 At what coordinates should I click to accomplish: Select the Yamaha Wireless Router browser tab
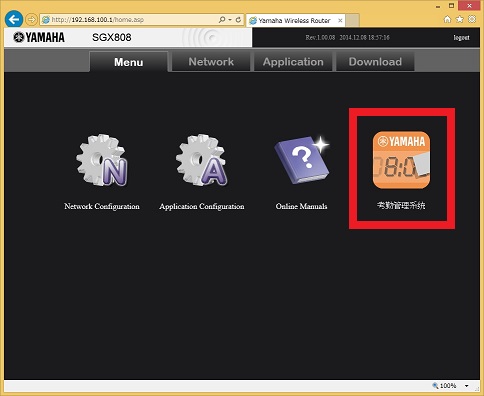295,20
